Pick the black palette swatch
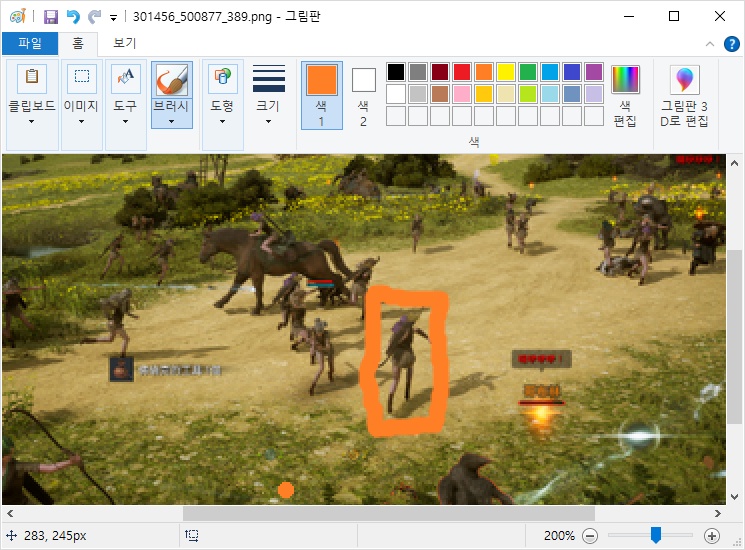745x550 pixels. pos(396,72)
